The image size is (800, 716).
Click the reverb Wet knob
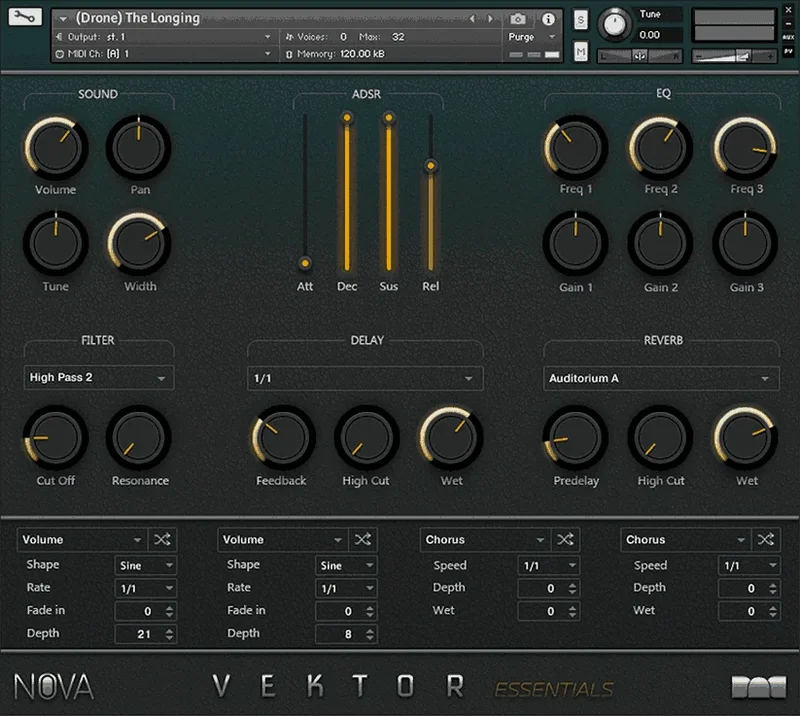pyautogui.click(x=745, y=437)
